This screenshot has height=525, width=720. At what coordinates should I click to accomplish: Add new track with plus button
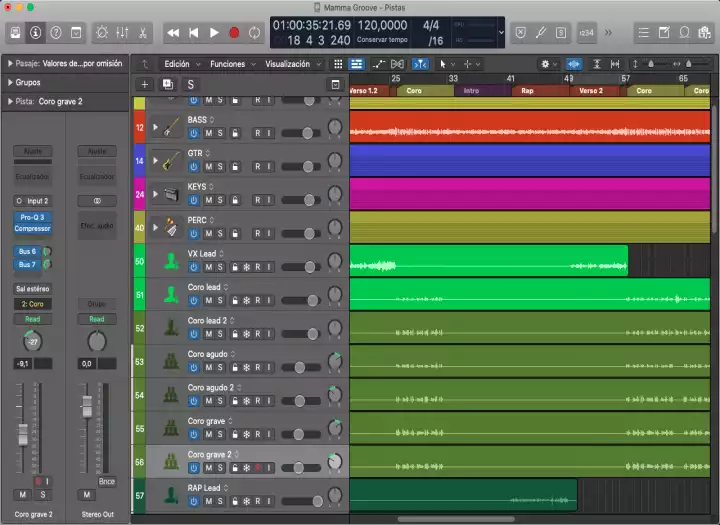coord(145,85)
